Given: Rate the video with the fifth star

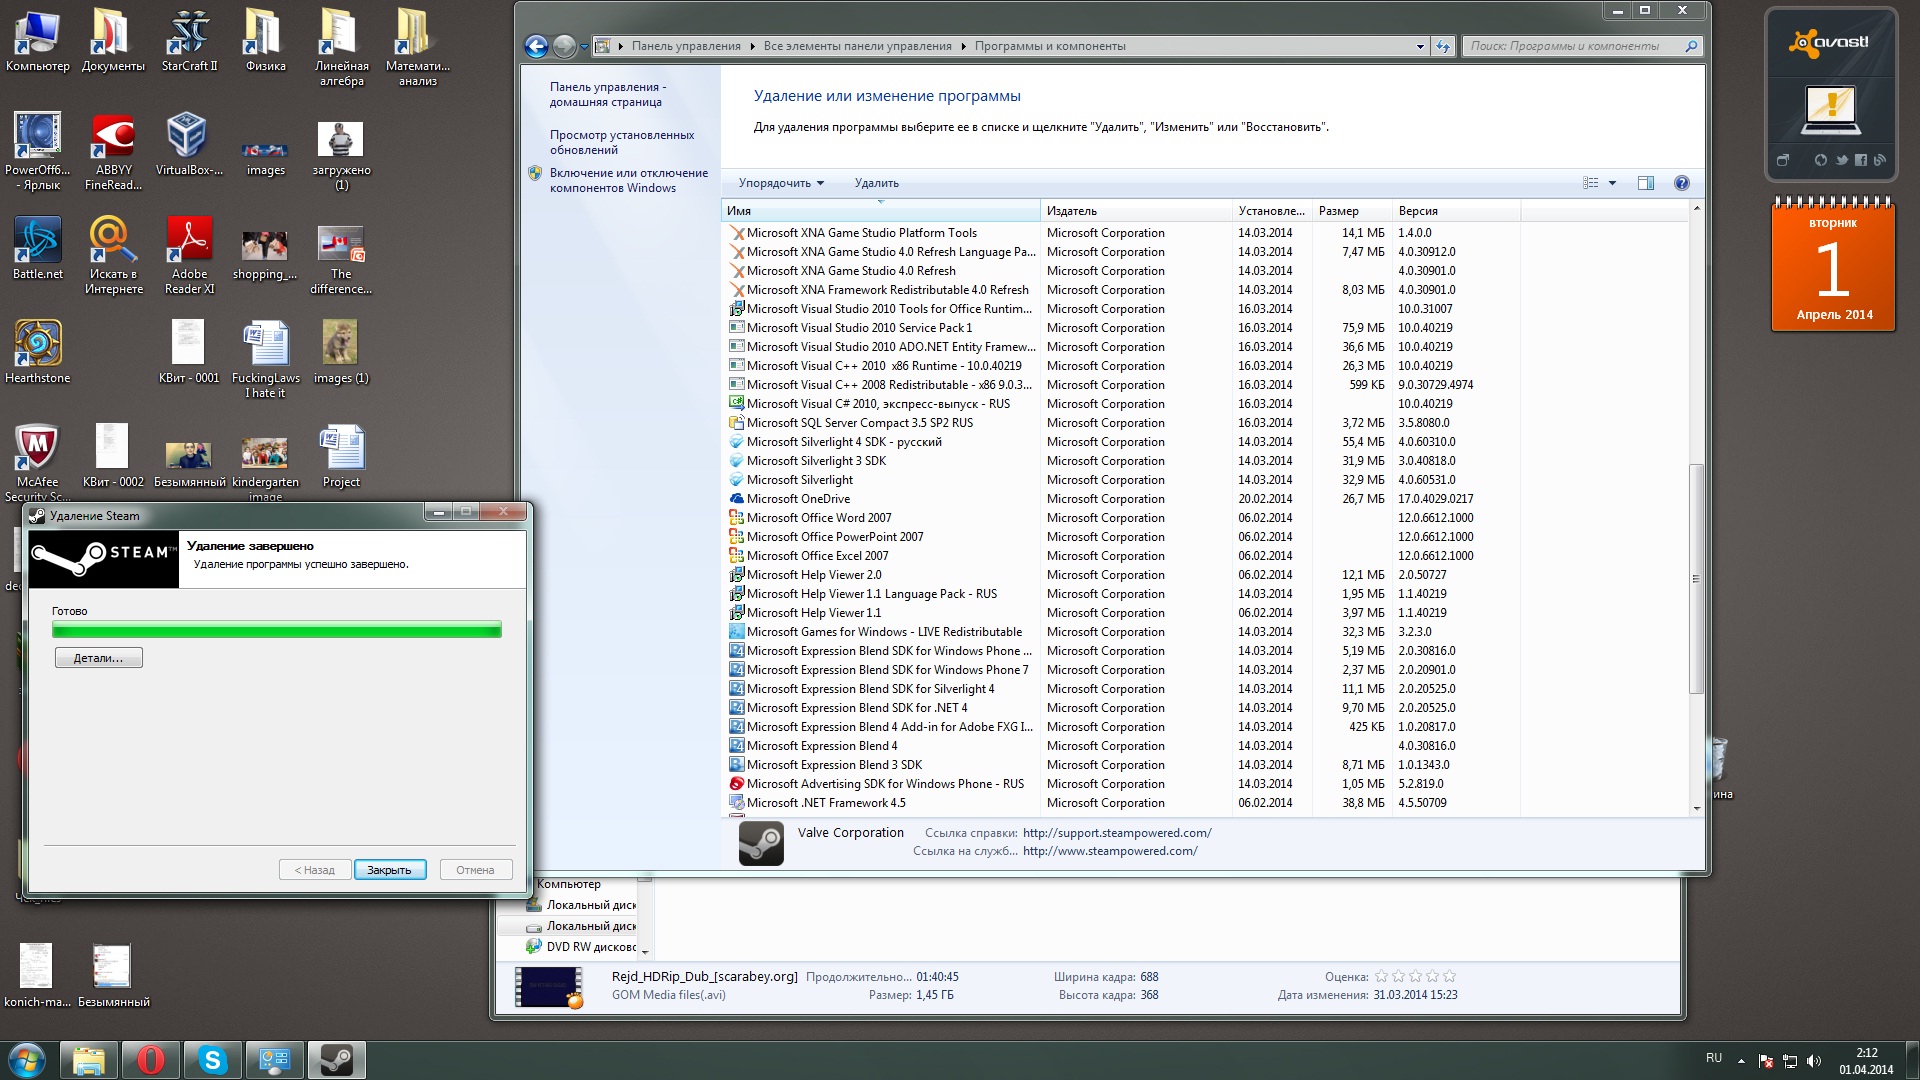Looking at the screenshot, I should point(1450,976).
